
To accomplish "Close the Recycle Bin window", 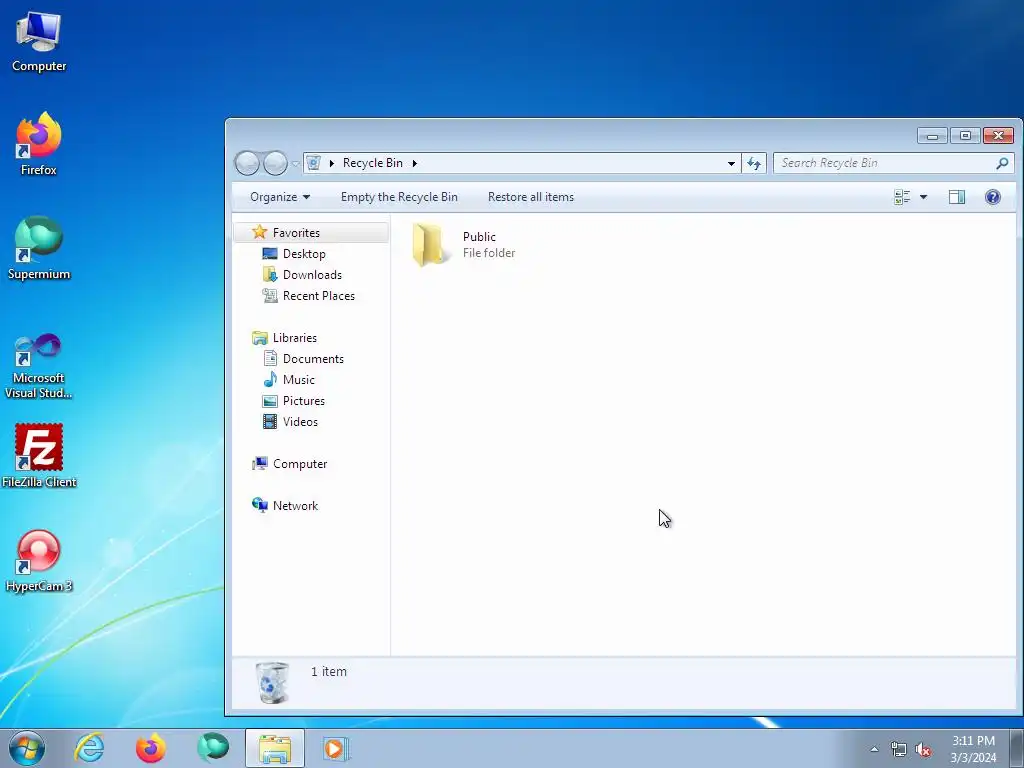I will tap(998, 136).
